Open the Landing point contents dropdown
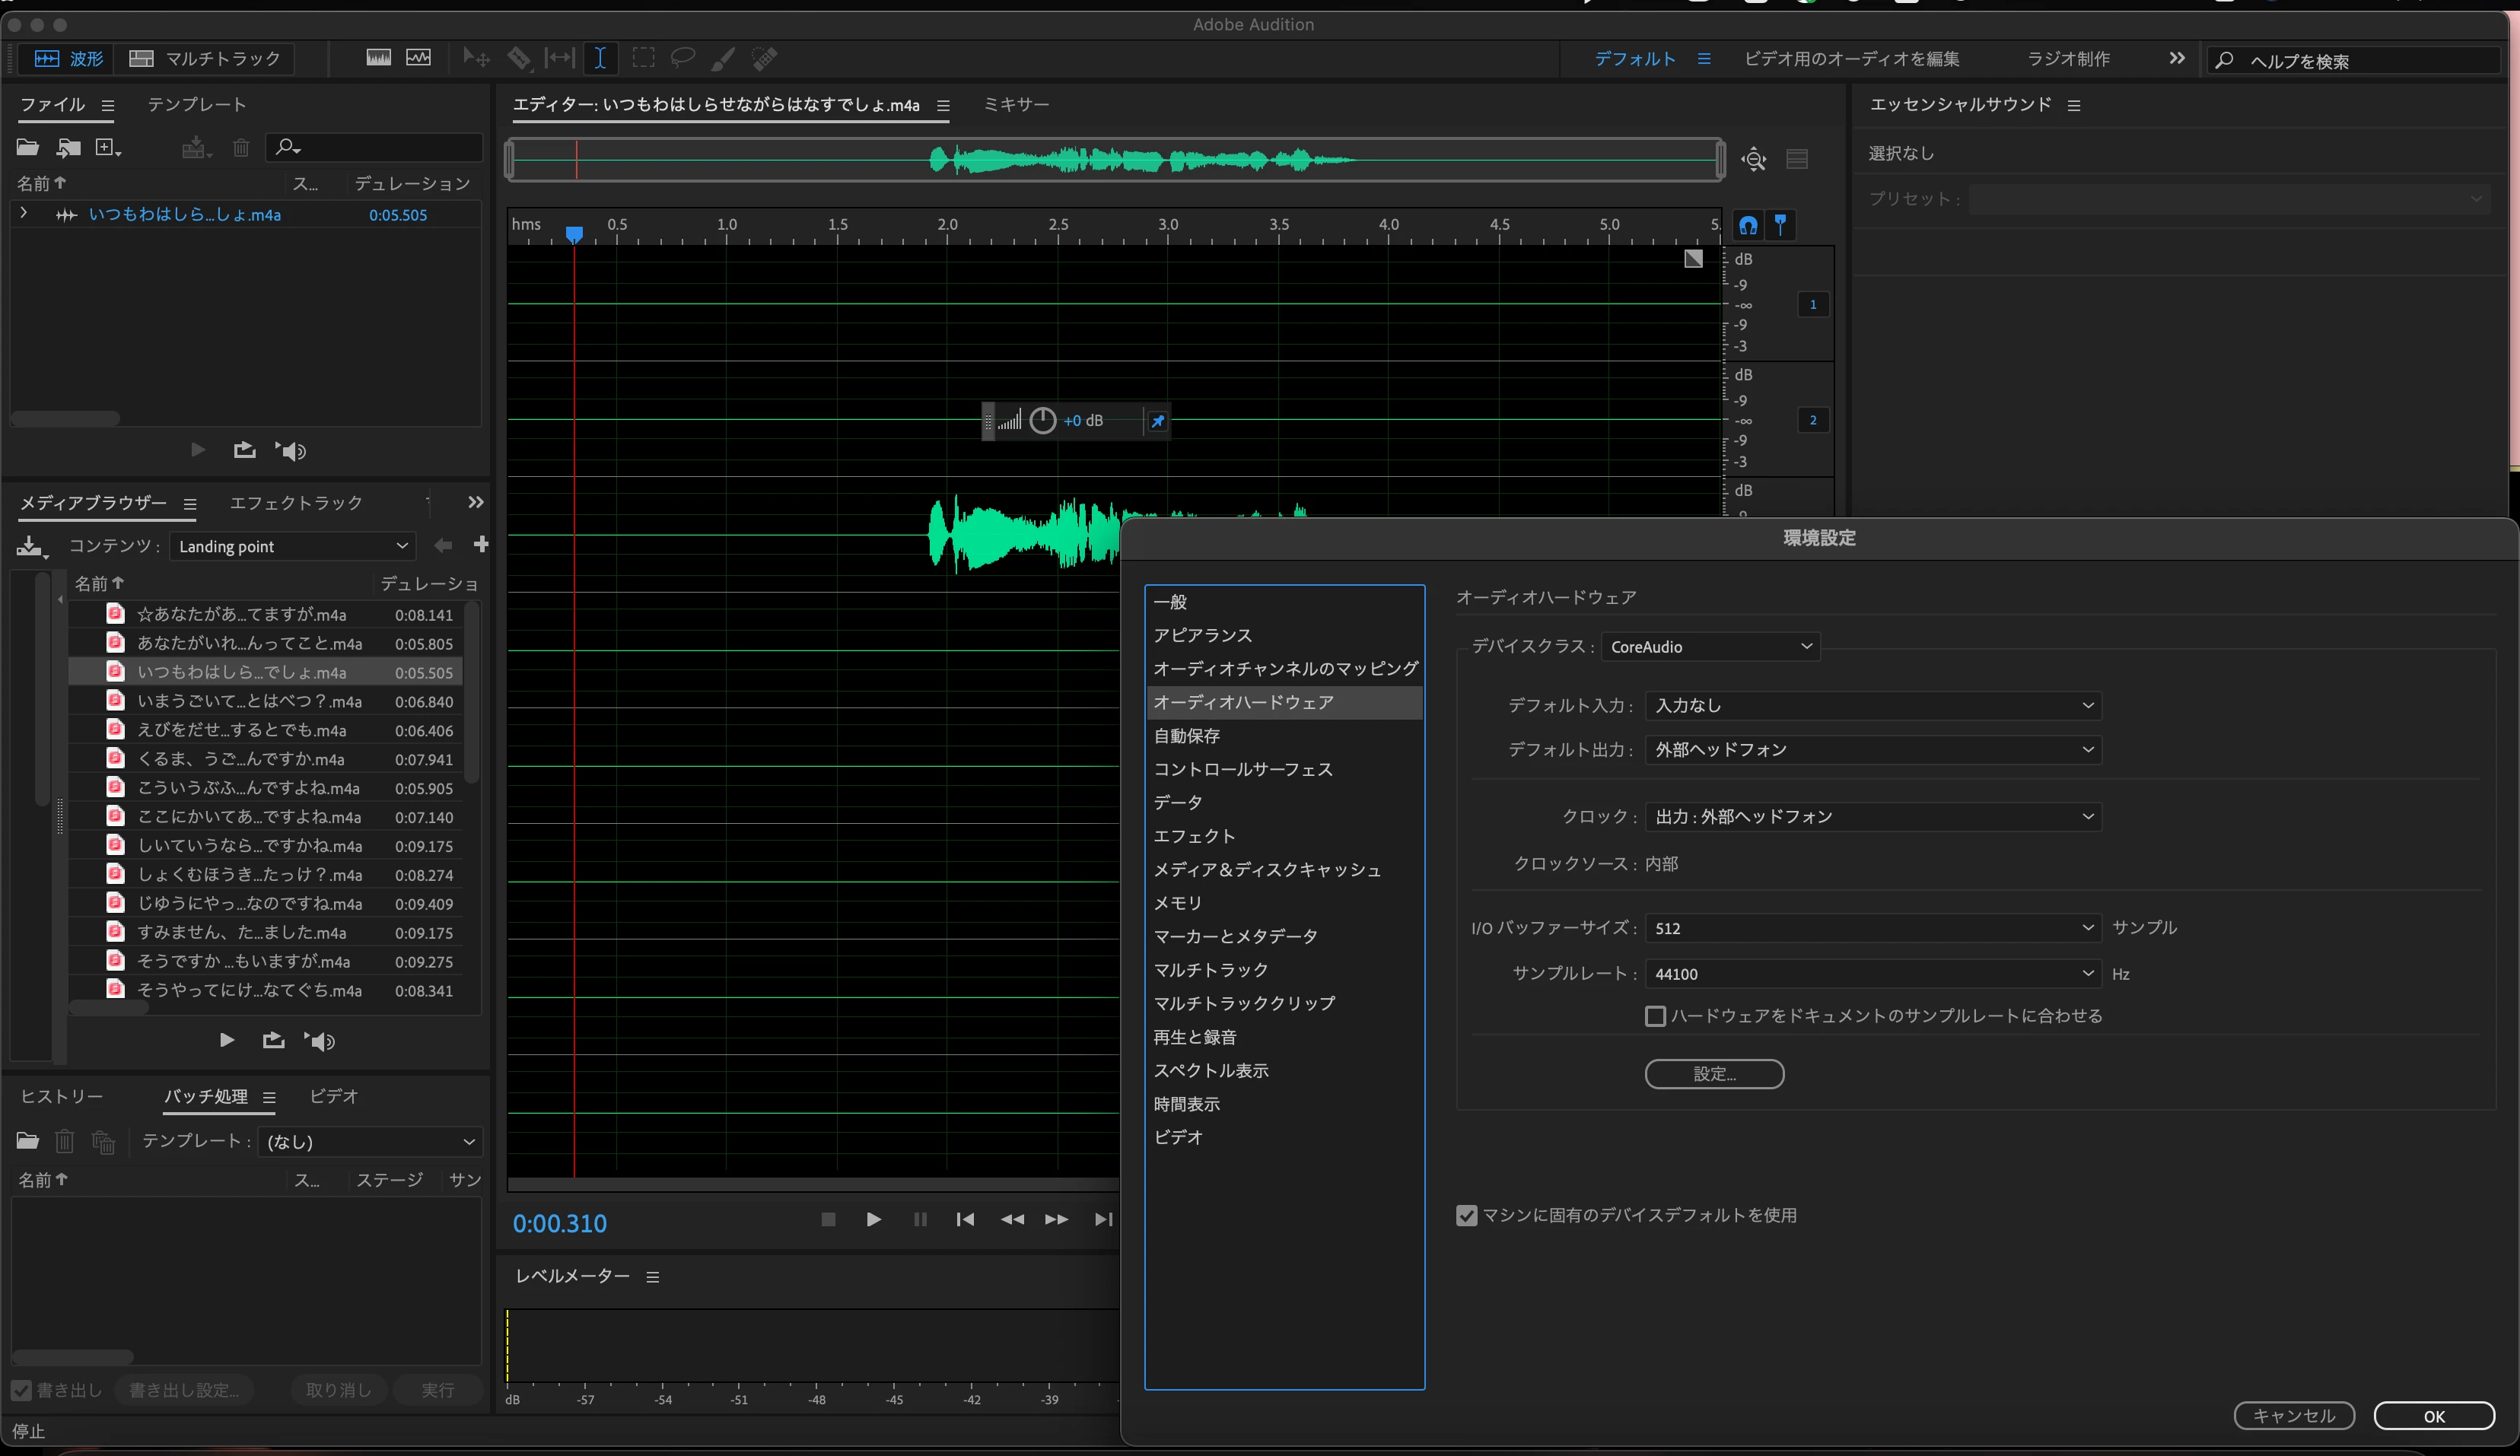 click(291, 546)
